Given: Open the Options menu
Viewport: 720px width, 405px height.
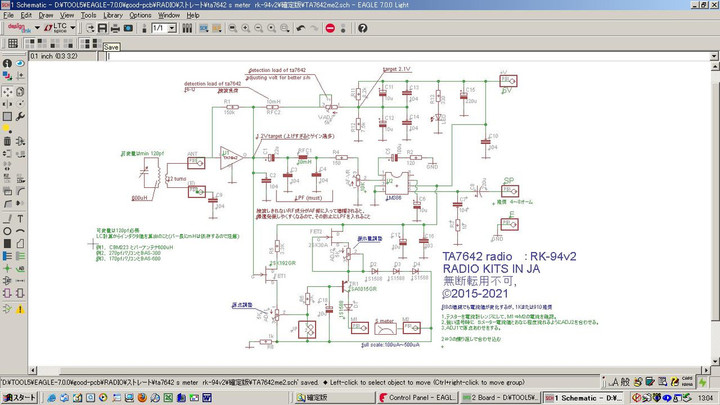Looking at the screenshot, I should 140,16.
